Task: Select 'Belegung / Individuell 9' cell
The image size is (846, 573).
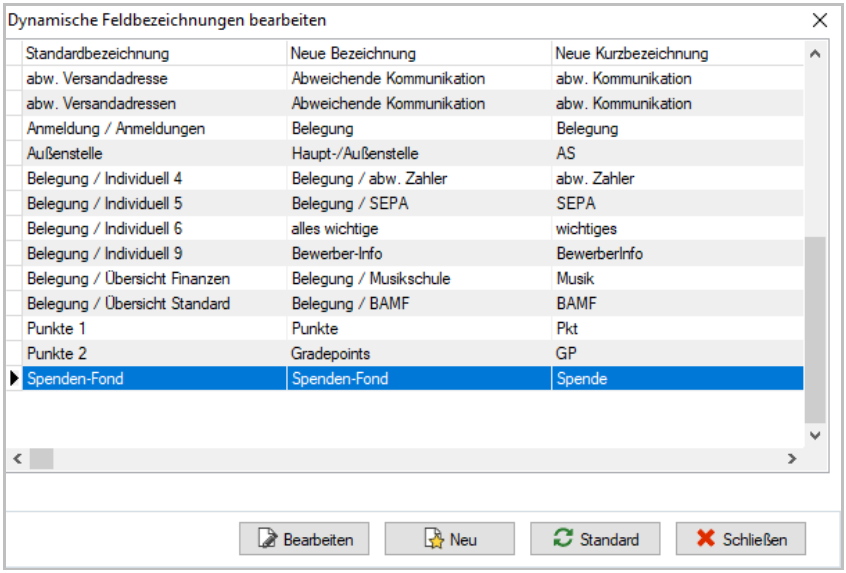Action: [x=154, y=253]
